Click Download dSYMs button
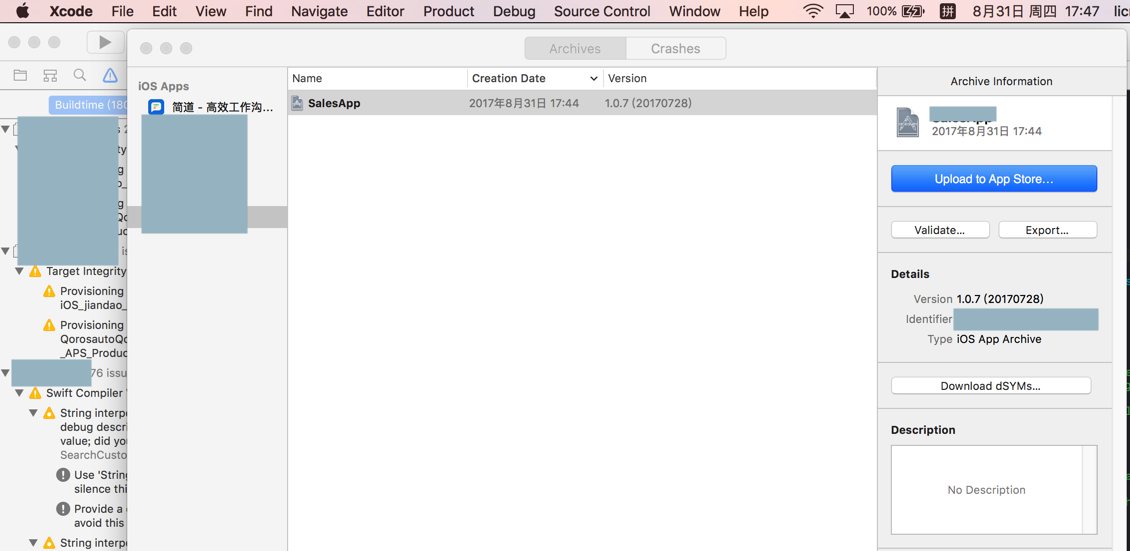The image size is (1130, 551). 991,386
